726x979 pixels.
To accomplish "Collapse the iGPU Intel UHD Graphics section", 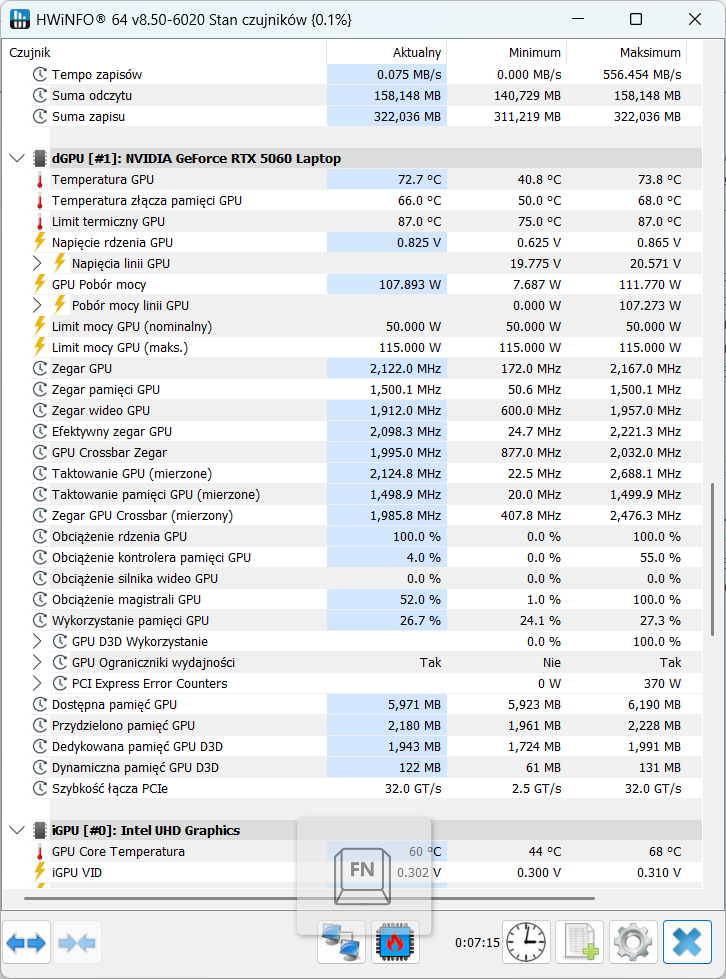I will click(17, 830).
